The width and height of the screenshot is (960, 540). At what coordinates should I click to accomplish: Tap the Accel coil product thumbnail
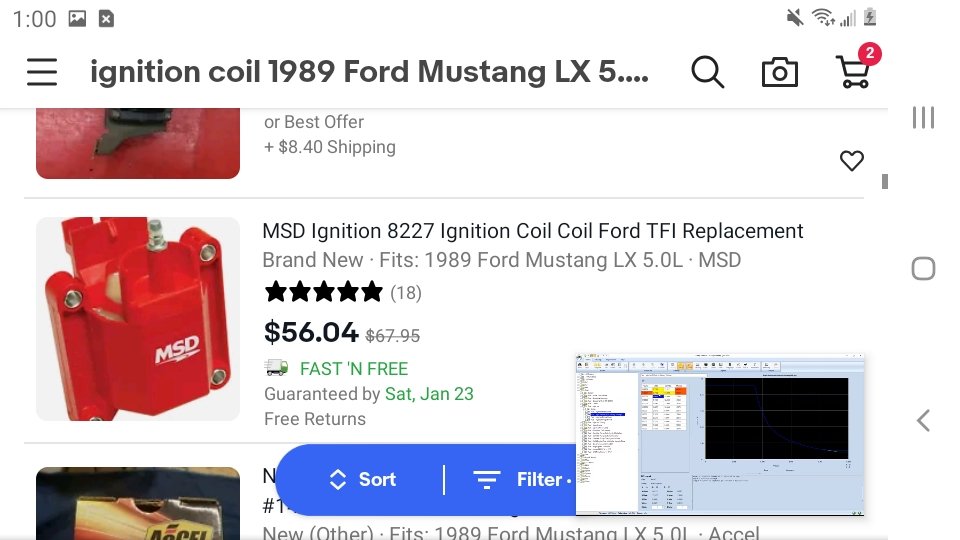(x=138, y=503)
